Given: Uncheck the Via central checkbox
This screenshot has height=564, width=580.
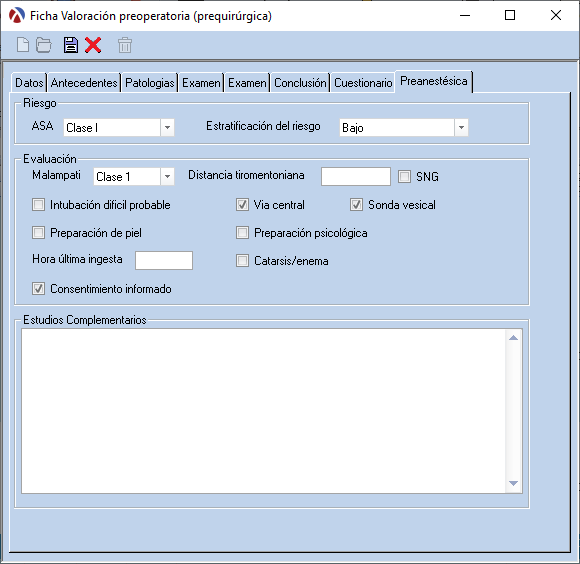Looking at the screenshot, I should pyautogui.click(x=242, y=205).
